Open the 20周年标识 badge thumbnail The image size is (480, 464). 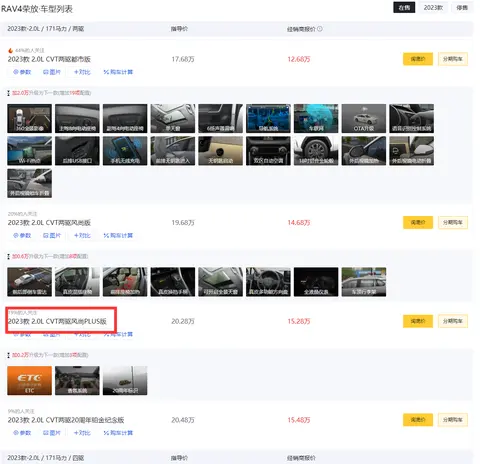[125, 380]
